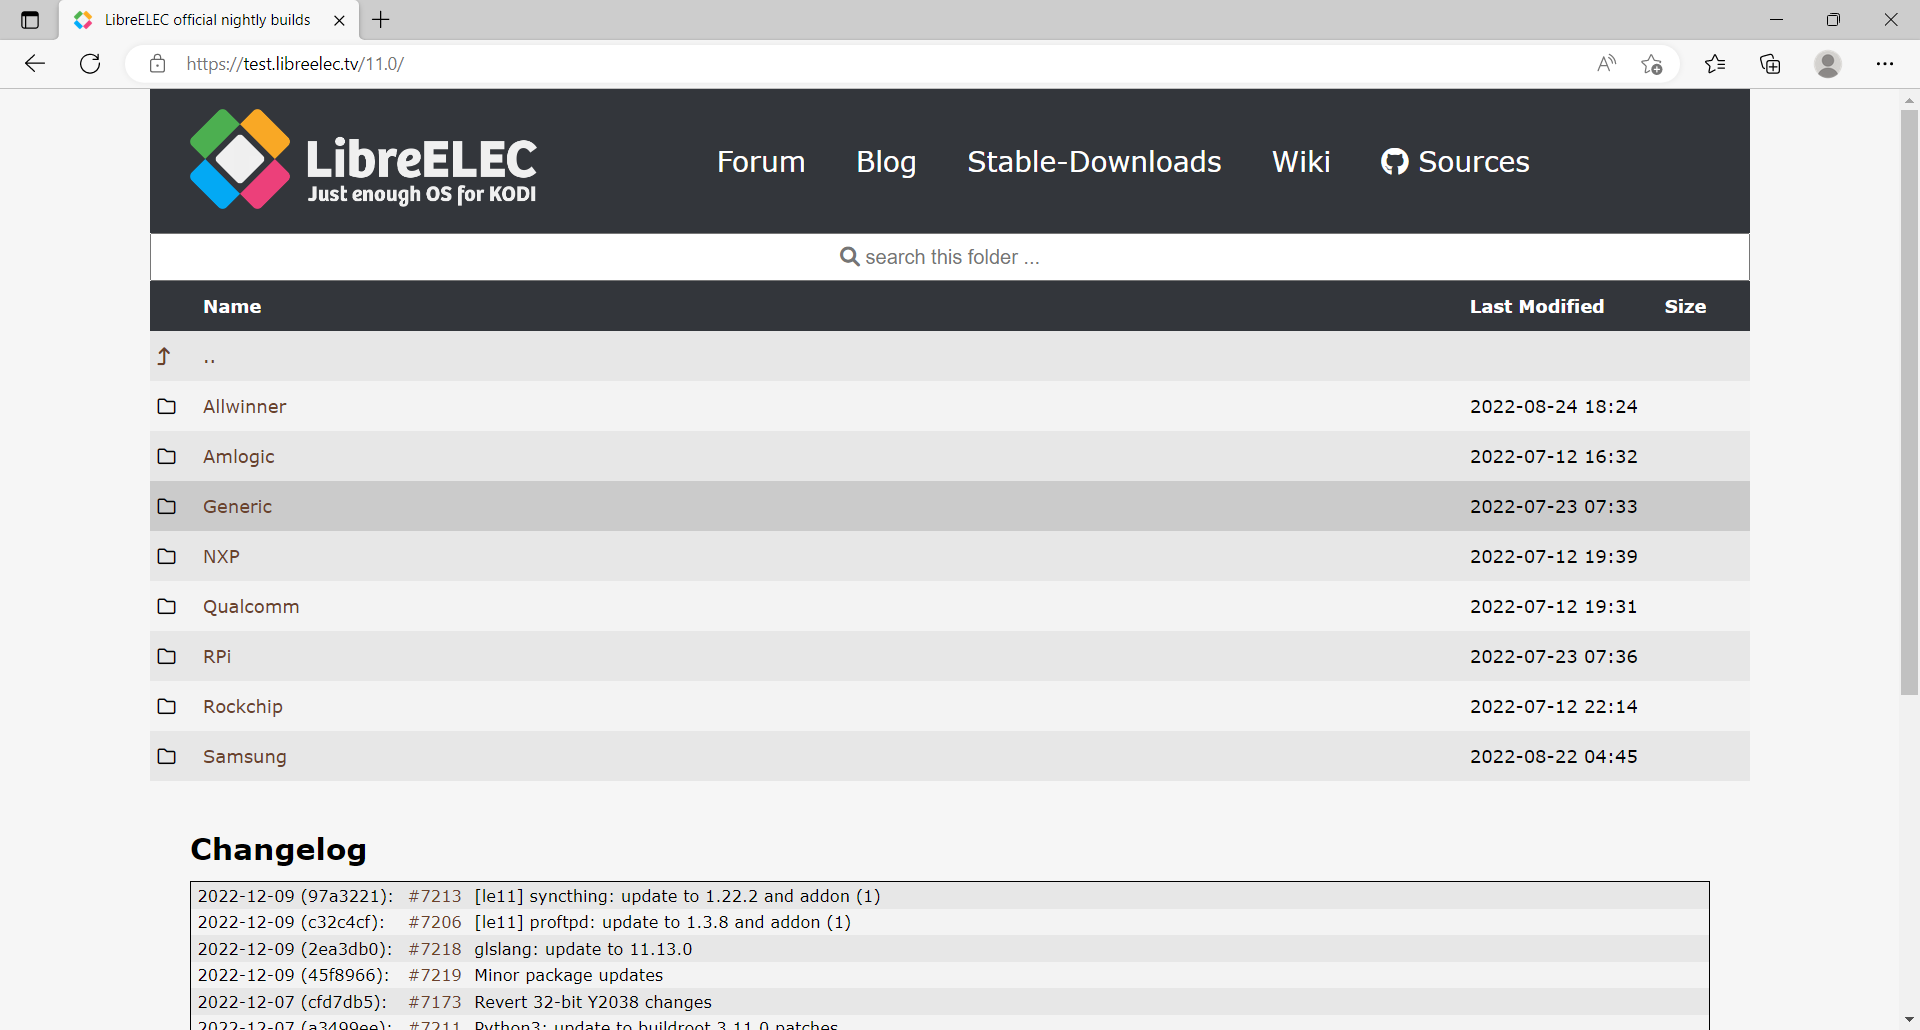Open the Stable-Downloads menu link
This screenshot has height=1030, width=1920.
click(1094, 162)
